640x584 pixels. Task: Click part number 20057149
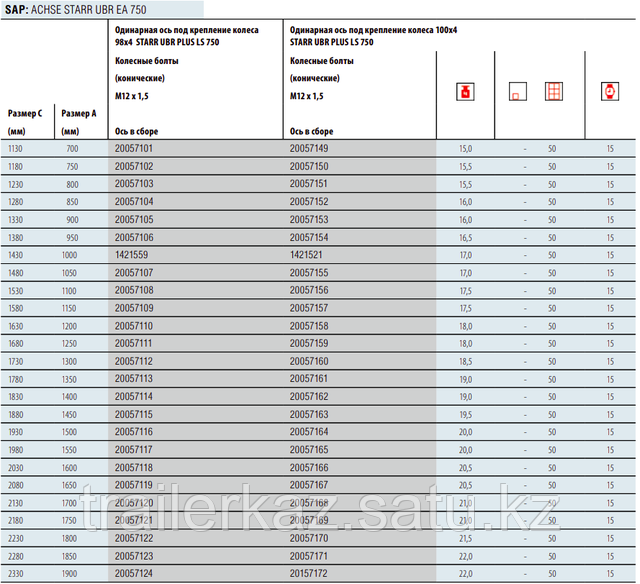pyautogui.click(x=309, y=149)
